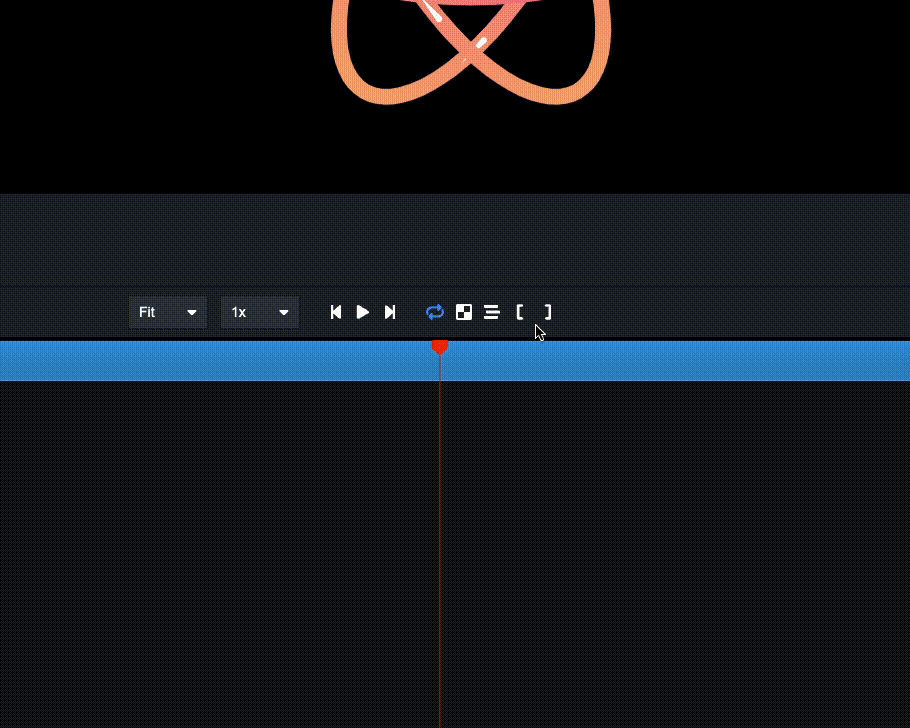Click the arrow on the Fit dropdown
Viewport: 910px width, 728px height.
click(x=192, y=312)
